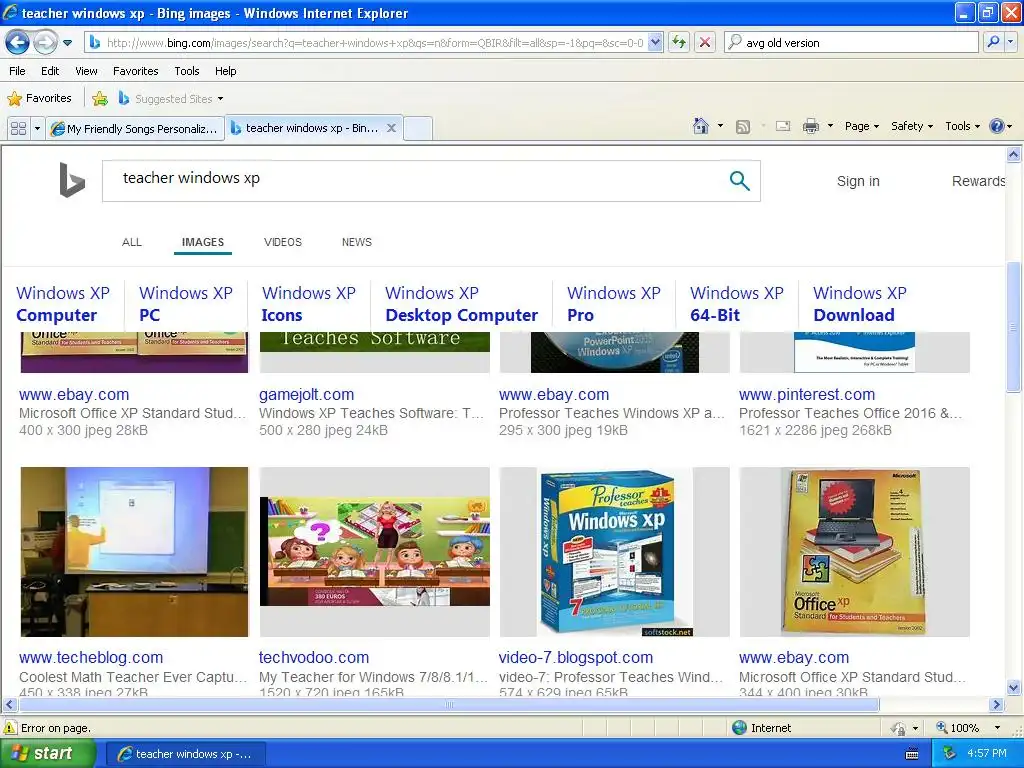Click Windows XP Computer suggestion
Image resolution: width=1024 pixels, height=768 pixels.
pyautogui.click(x=63, y=304)
